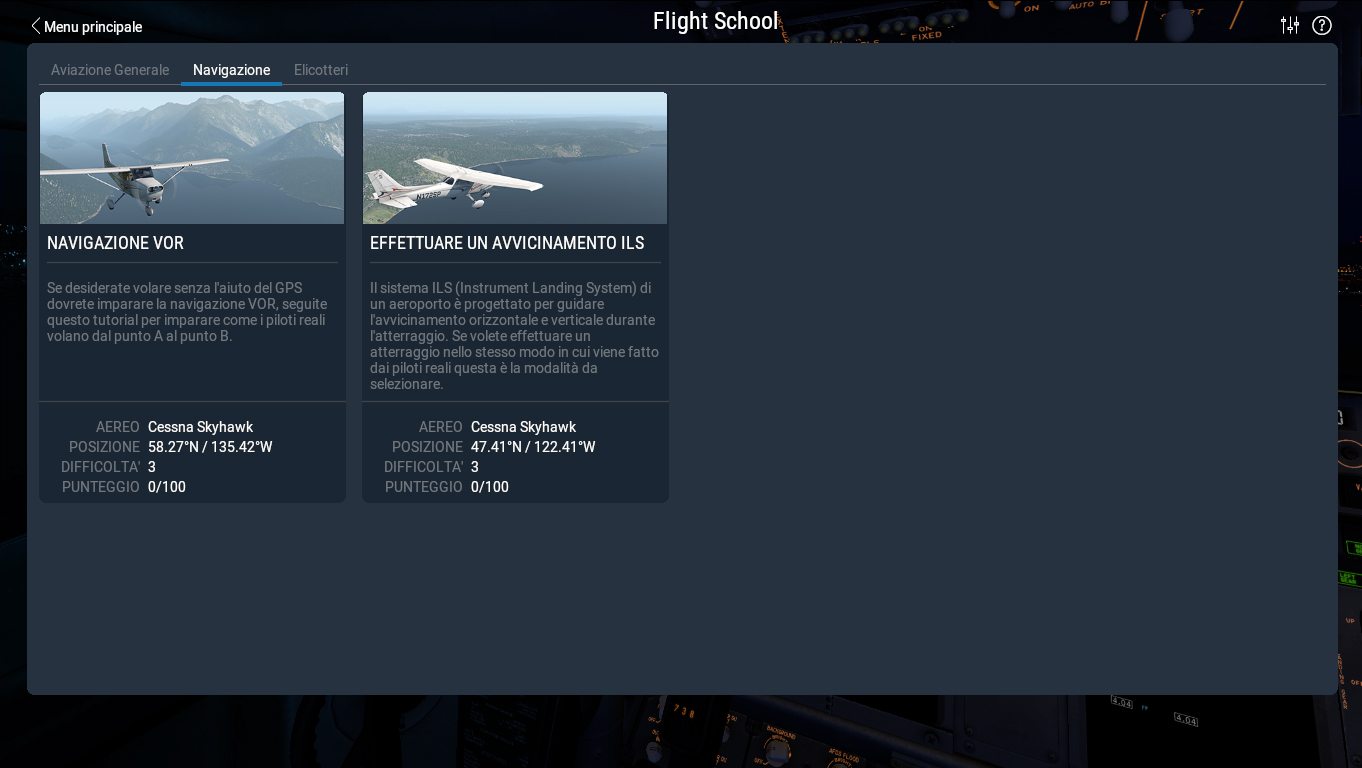Click the ILS tutorial description text
Screen dimensions: 1362x768
tap(514, 336)
